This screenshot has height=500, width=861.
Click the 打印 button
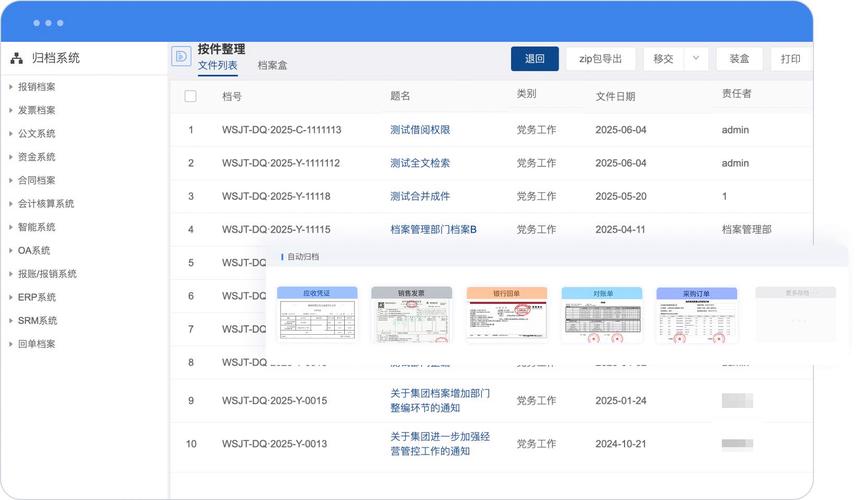(790, 59)
